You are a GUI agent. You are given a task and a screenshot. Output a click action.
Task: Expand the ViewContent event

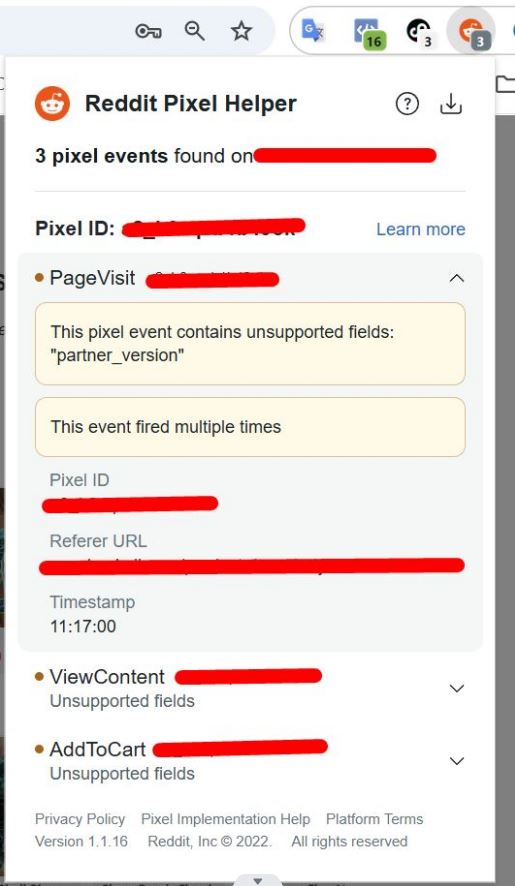(x=456, y=688)
